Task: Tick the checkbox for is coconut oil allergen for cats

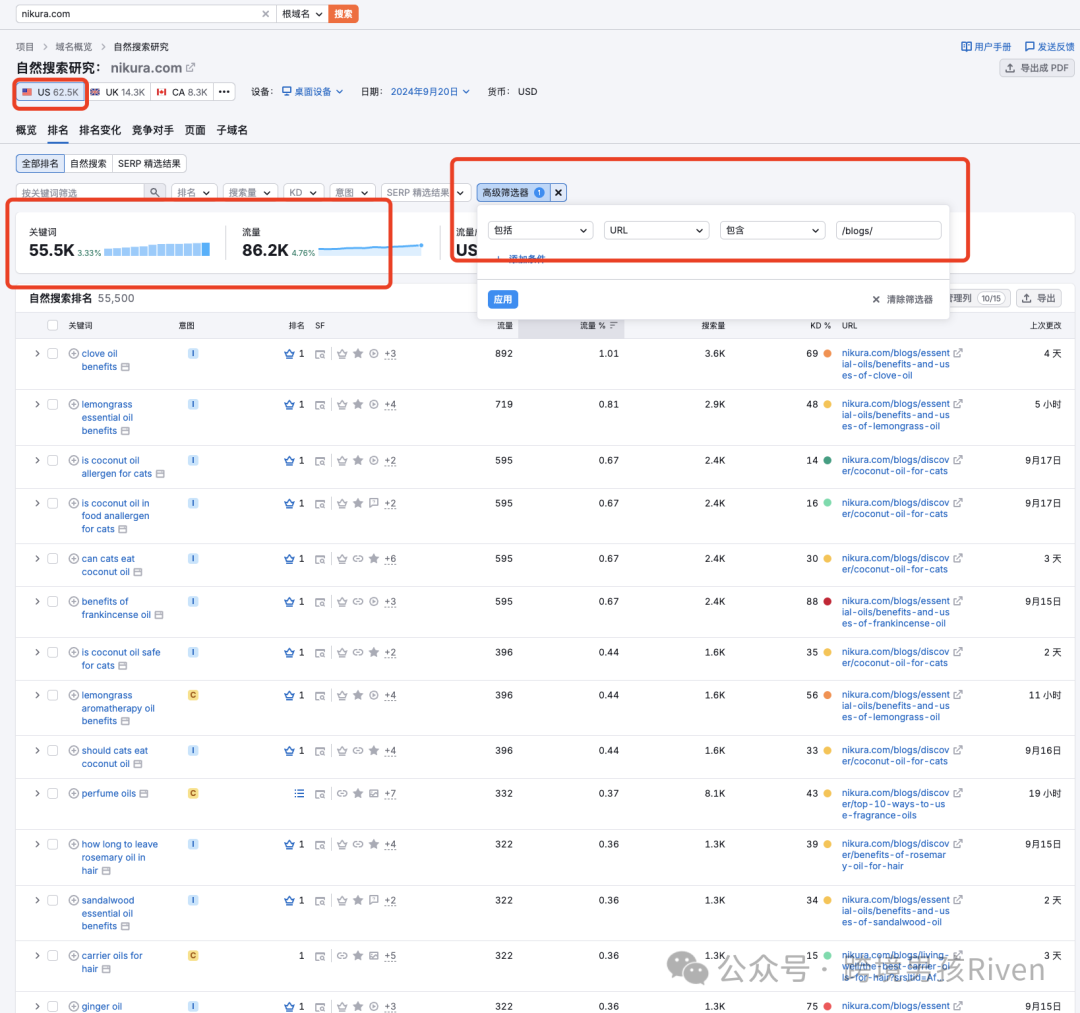Action: click(52, 461)
